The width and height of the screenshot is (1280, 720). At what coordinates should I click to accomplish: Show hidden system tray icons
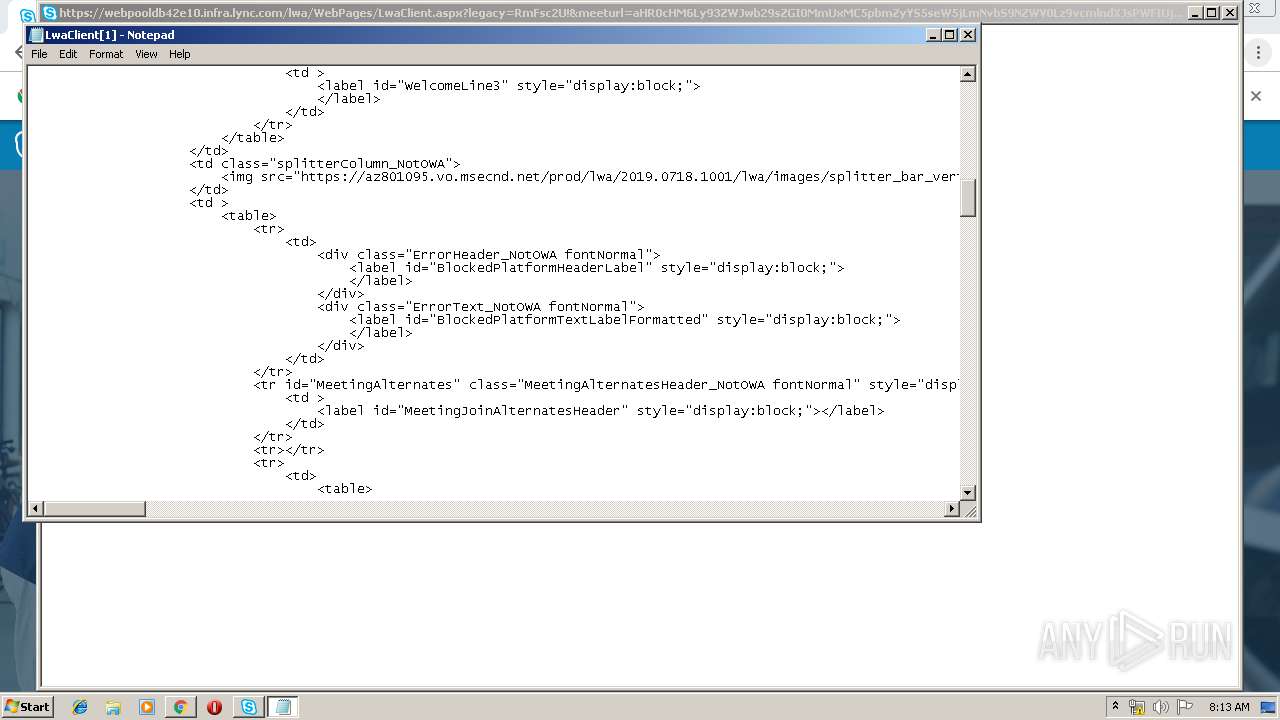(1115, 707)
